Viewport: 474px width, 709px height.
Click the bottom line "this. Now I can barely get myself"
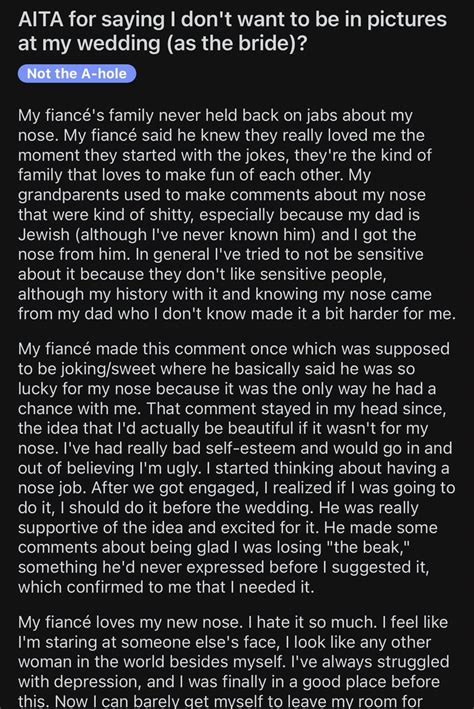point(220,701)
